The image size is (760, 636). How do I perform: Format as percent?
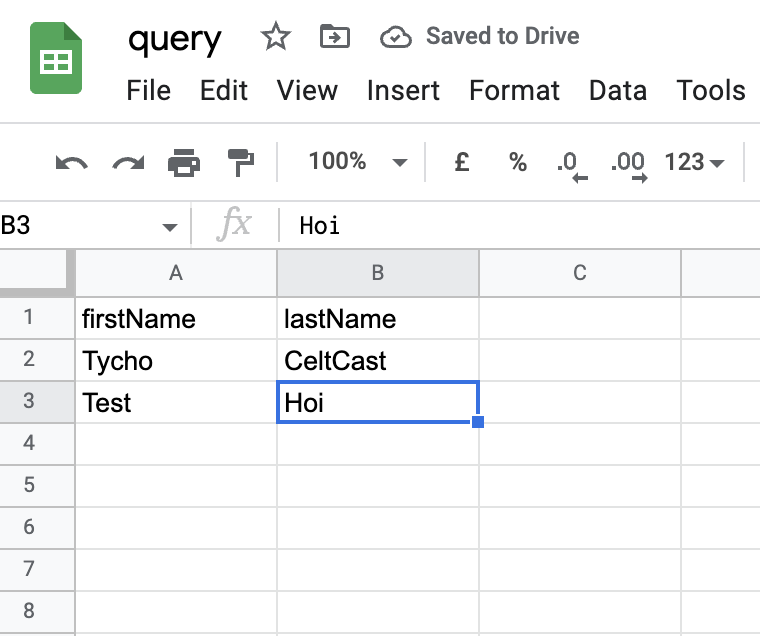click(x=518, y=162)
